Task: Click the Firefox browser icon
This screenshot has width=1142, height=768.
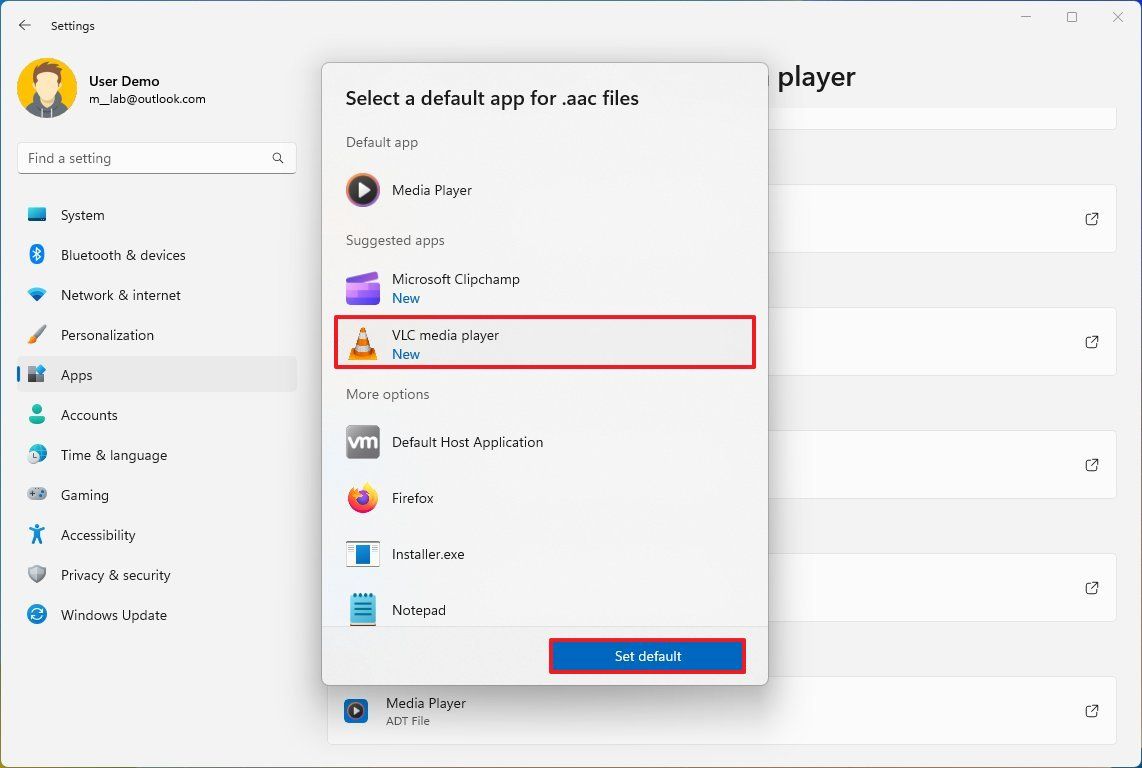Action: click(x=362, y=498)
